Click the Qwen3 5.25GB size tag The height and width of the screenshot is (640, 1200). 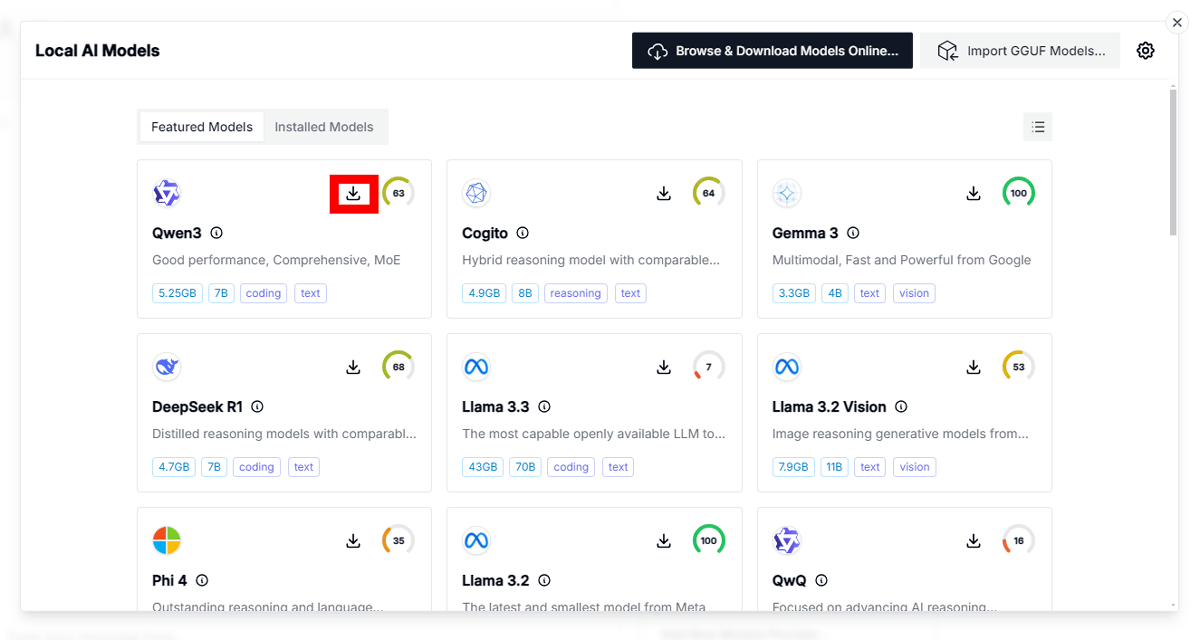[x=177, y=293]
